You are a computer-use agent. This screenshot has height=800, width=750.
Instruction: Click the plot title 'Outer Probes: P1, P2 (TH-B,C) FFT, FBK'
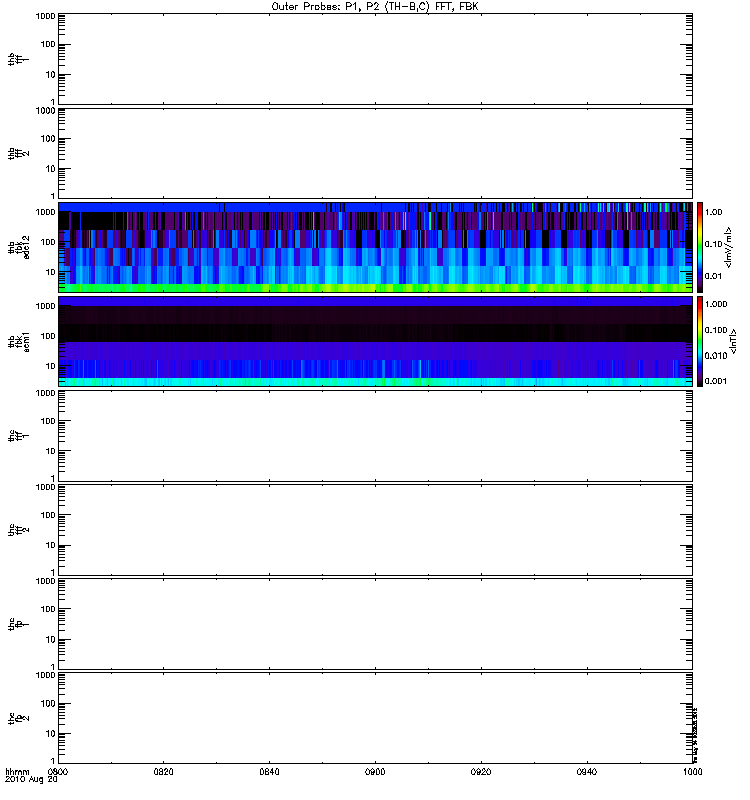pos(375,7)
